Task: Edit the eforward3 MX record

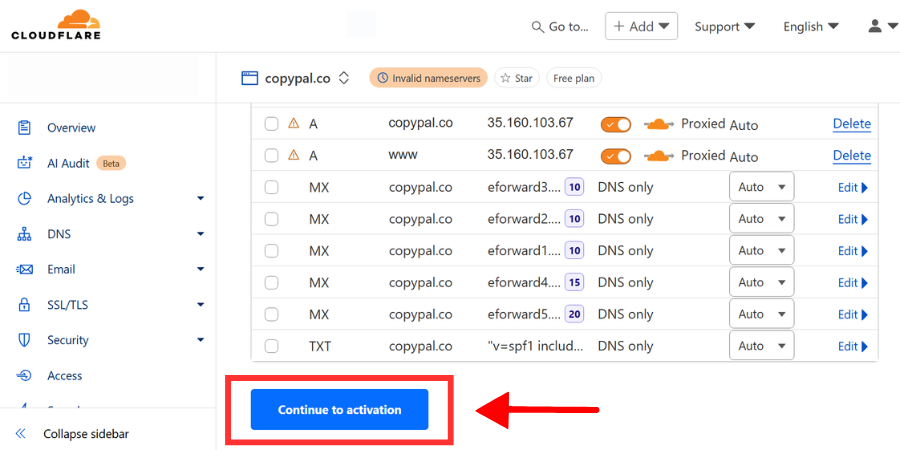Action: point(853,188)
